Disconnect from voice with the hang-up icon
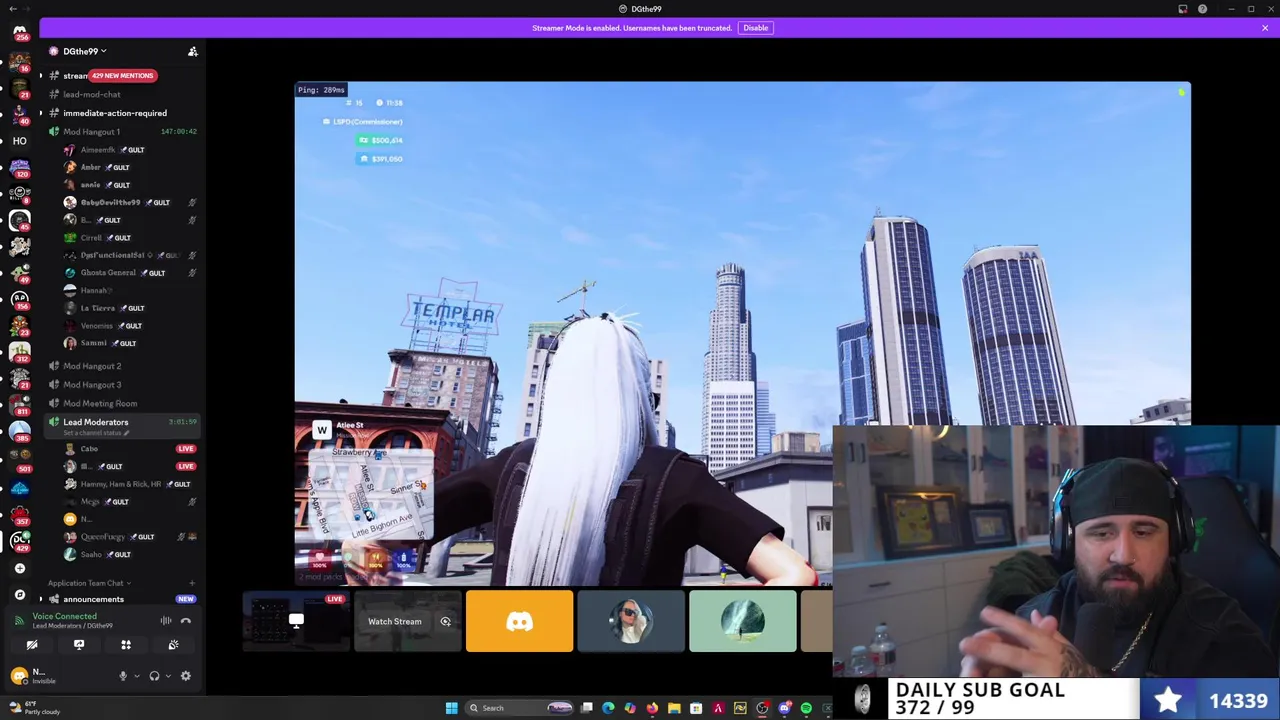 pyautogui.click(x=185, y=621)
